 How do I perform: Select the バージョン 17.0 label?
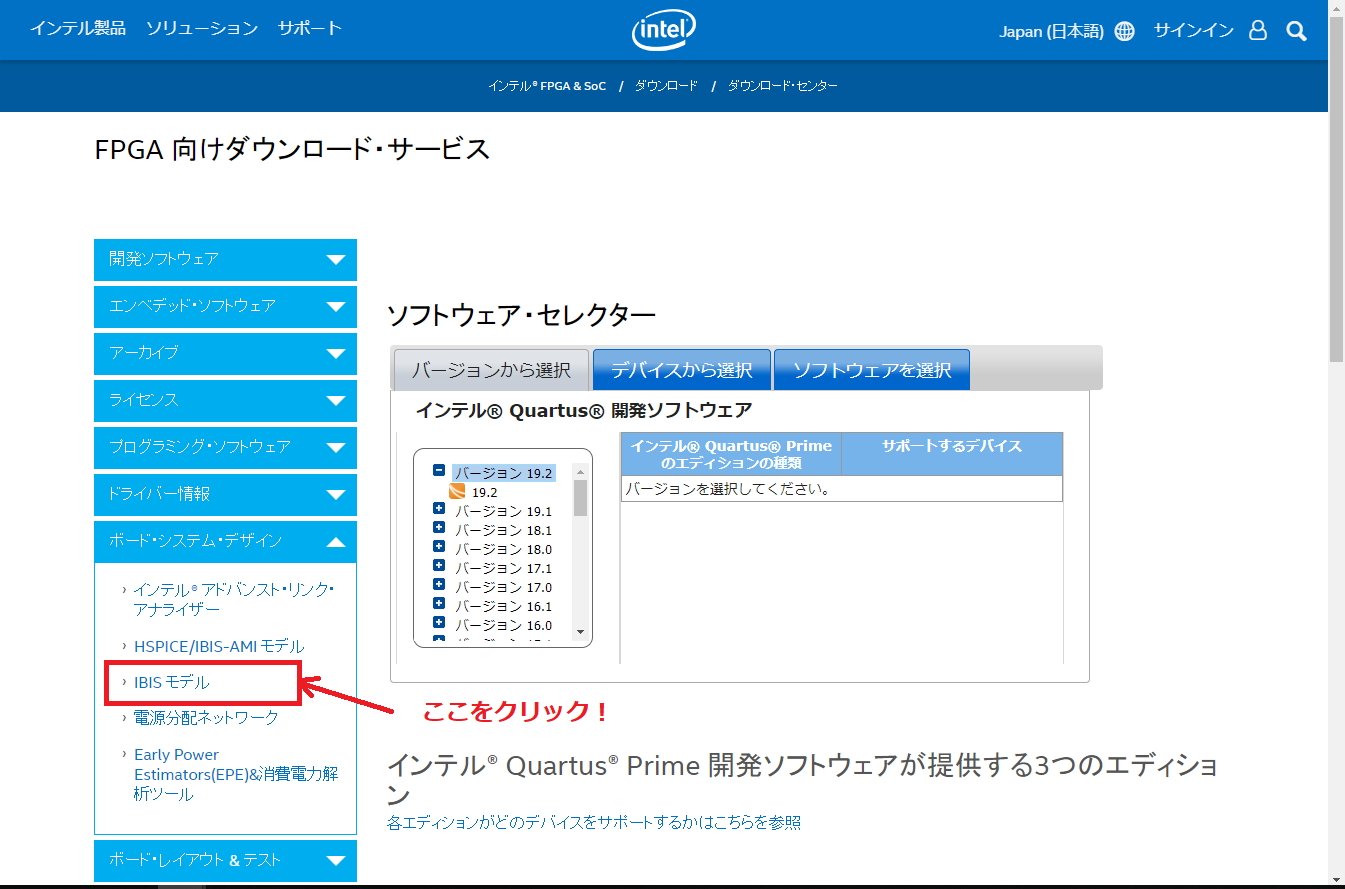click(x=503, y=587)
